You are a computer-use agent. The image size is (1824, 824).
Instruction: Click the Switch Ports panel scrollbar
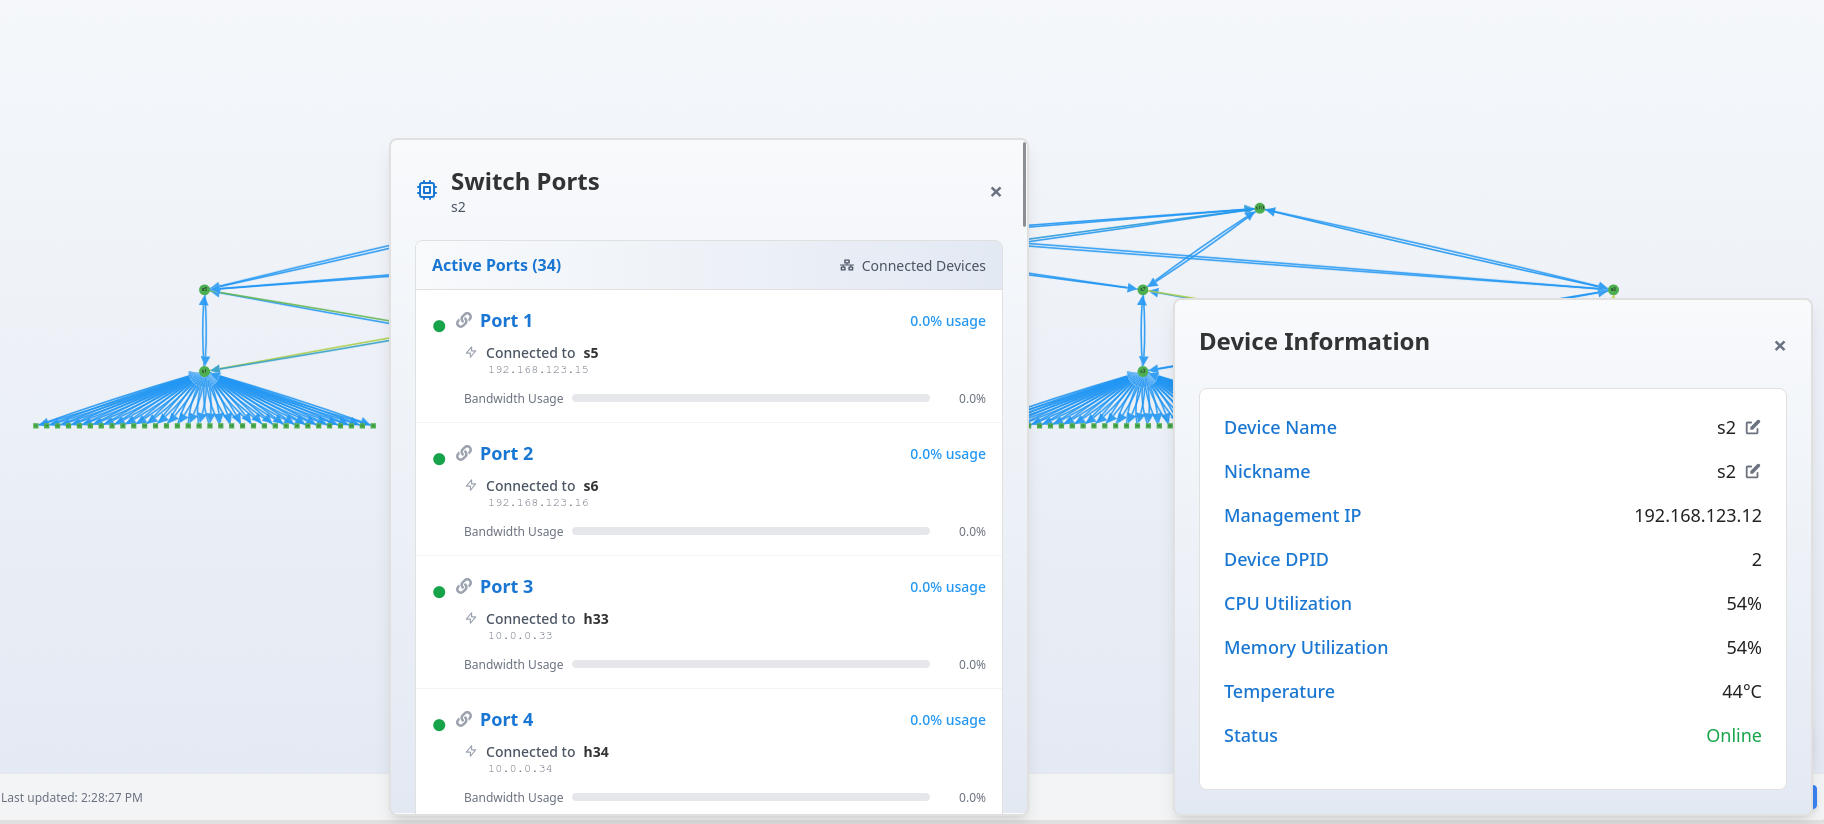coord(1024,185)
